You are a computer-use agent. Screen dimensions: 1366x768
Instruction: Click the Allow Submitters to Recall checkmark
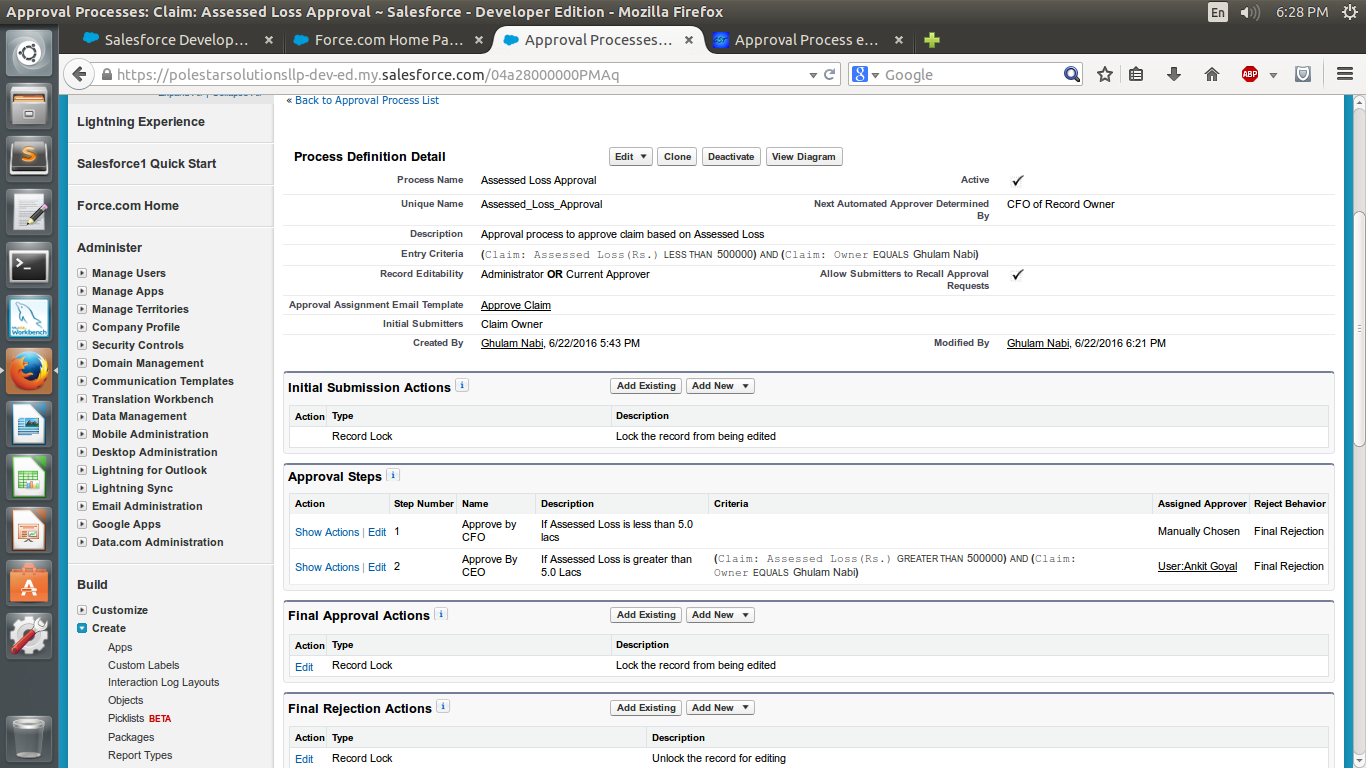pyautogui.click(x=1018, y=275)
